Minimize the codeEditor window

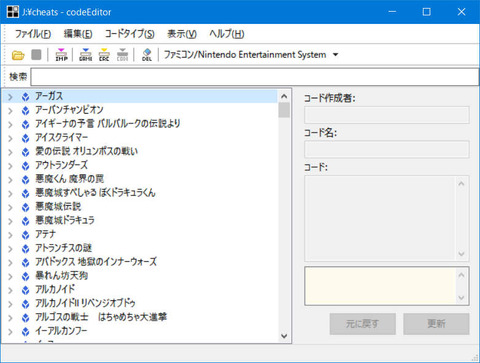[392, 12]
